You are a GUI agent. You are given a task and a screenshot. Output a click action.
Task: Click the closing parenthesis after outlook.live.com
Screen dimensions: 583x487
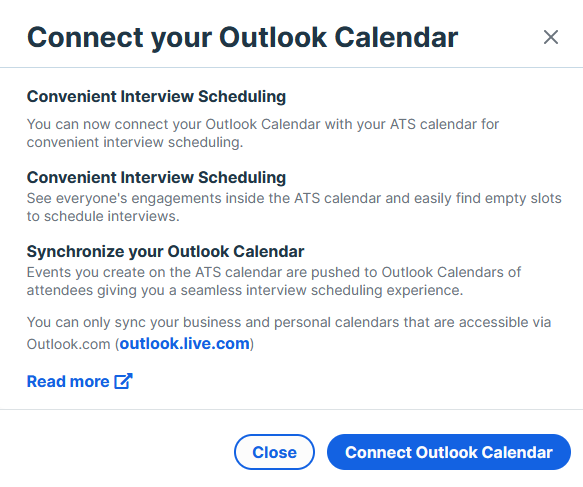coord(252,344)
